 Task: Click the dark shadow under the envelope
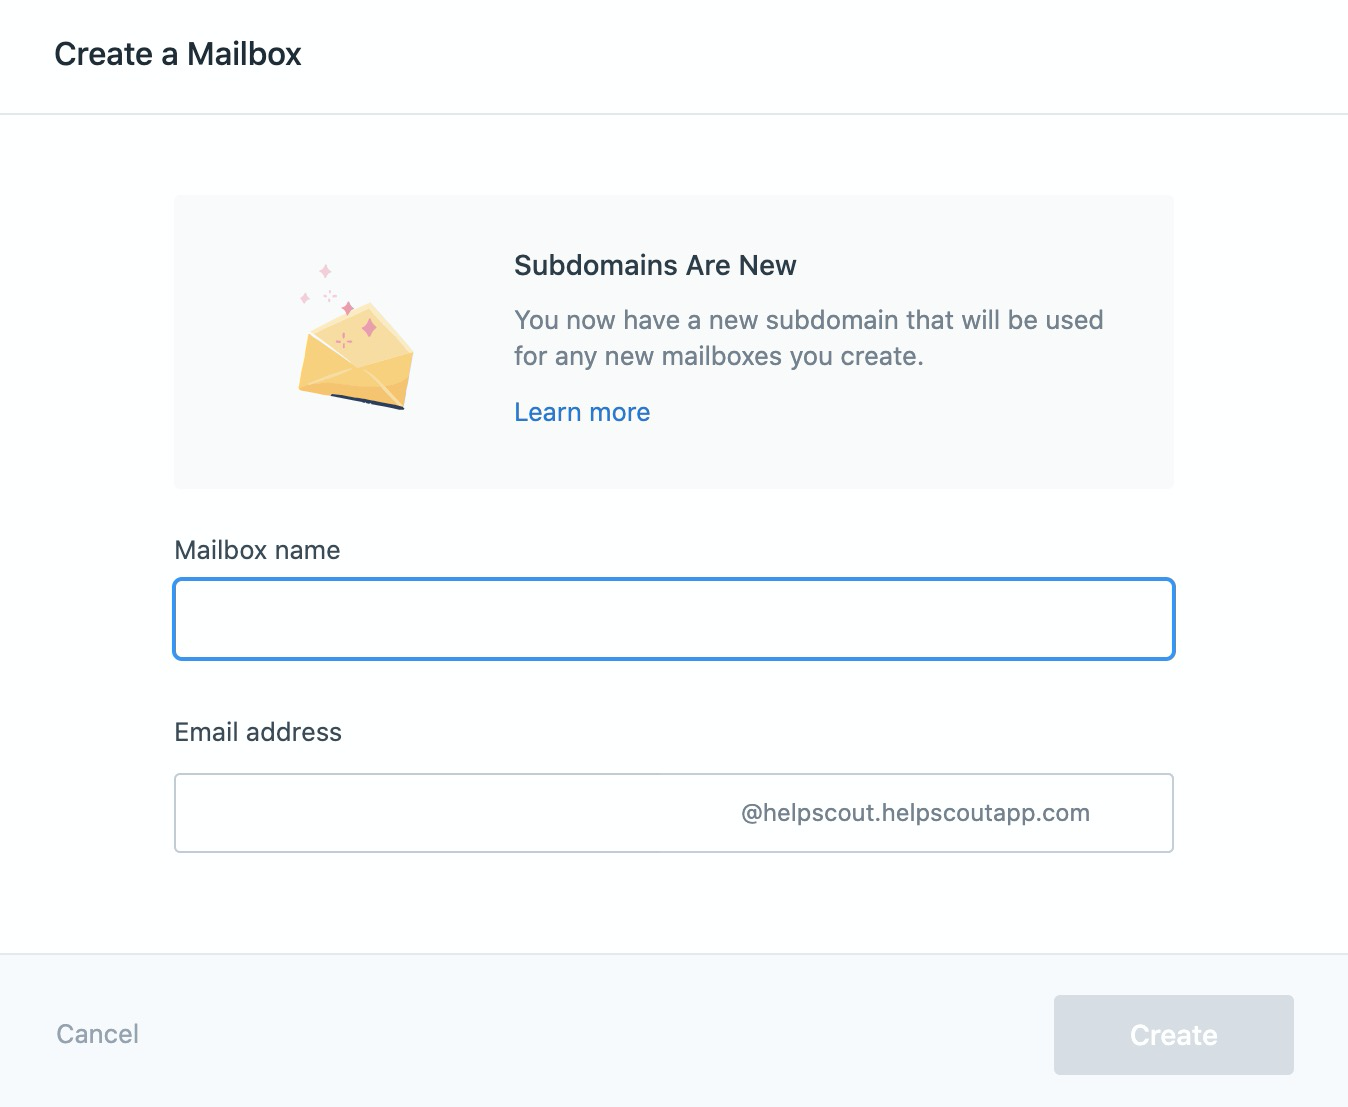367,401
